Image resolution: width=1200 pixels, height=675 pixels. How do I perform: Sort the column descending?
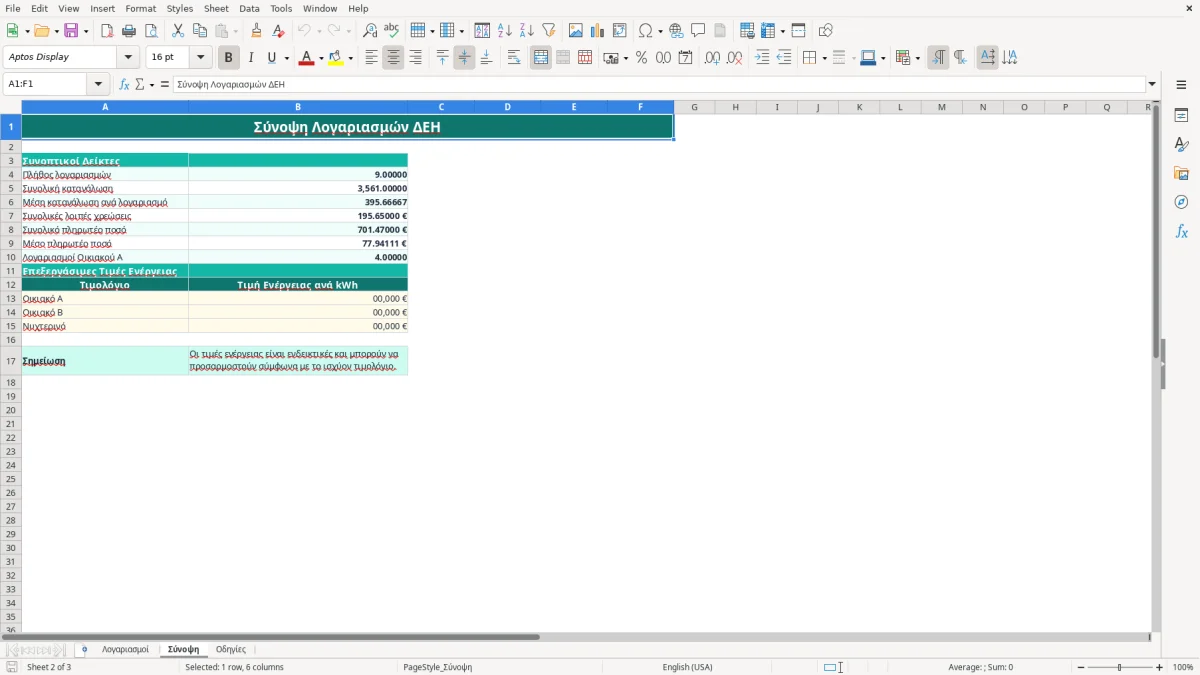[527, 31]
